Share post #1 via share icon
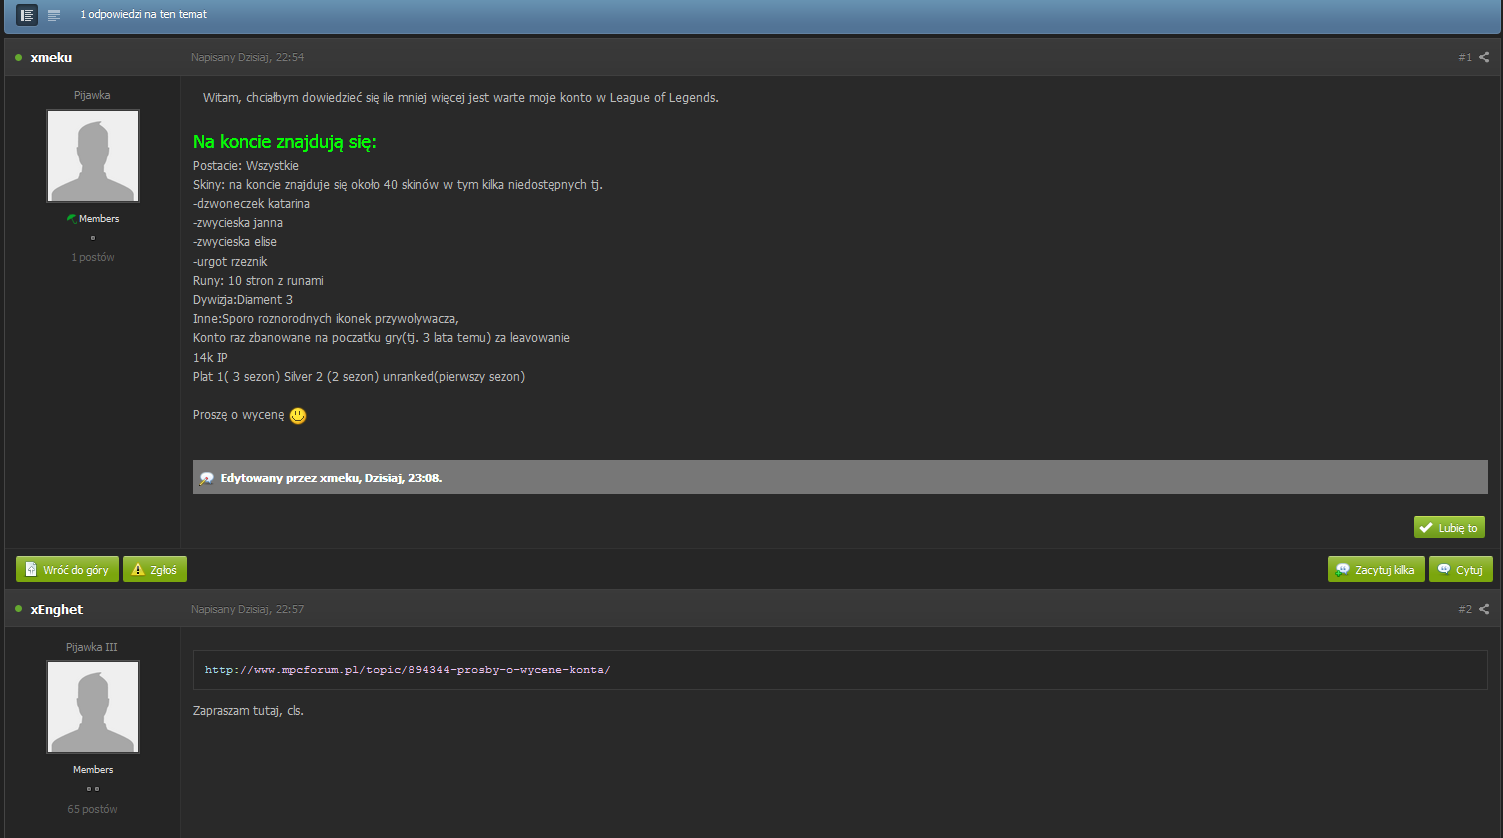Screen dimensions: 1503x838 pyautogui.click(x=1484, y=58)
